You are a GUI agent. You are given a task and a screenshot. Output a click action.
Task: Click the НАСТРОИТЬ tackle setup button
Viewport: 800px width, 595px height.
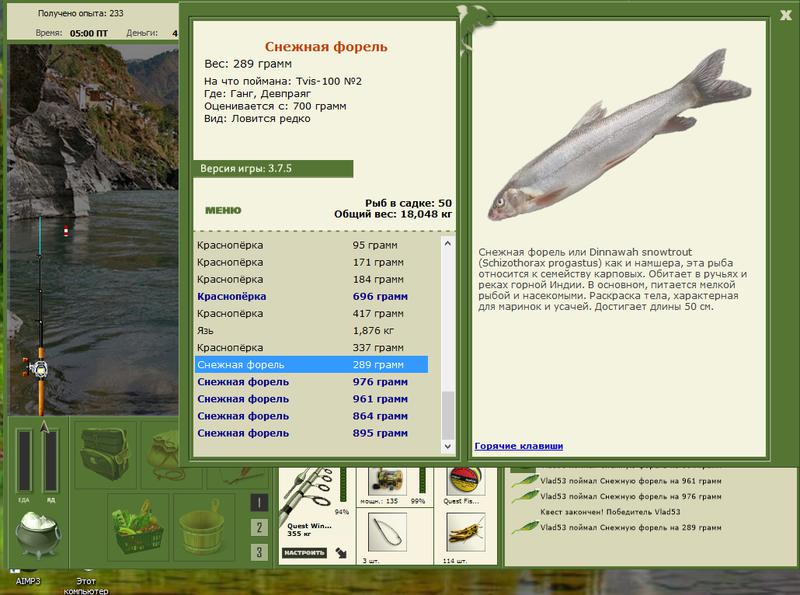coord(304,553)
